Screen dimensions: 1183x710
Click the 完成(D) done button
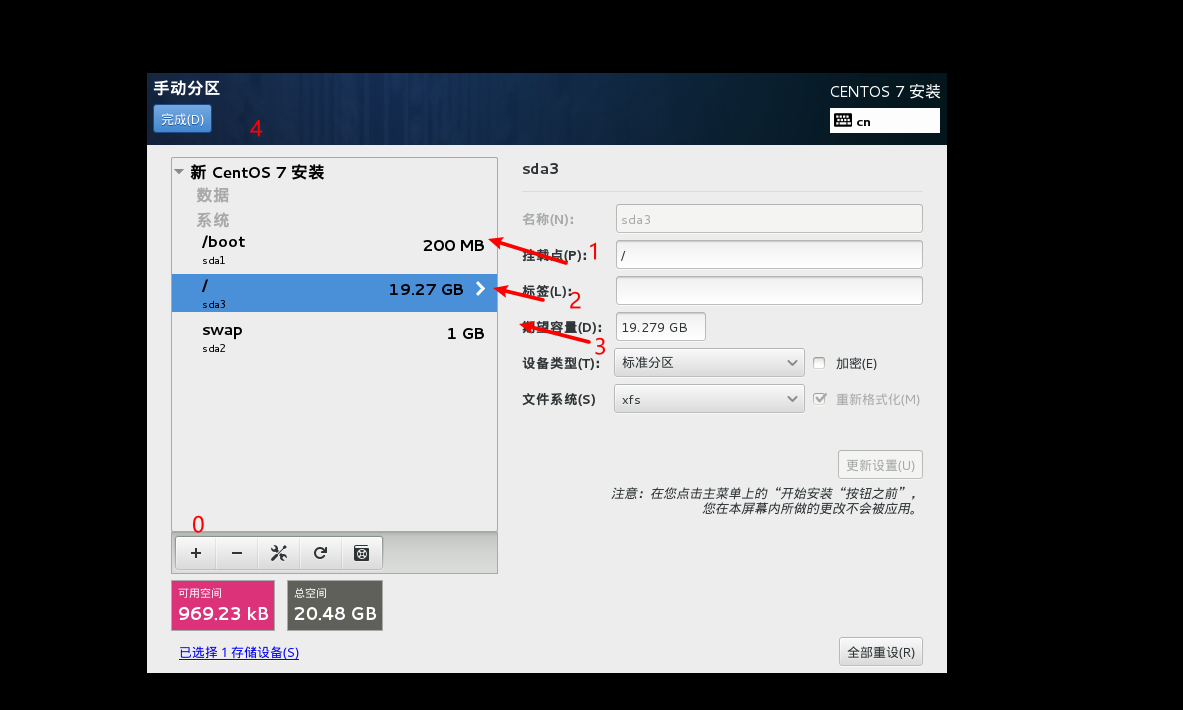pos(183,119)
